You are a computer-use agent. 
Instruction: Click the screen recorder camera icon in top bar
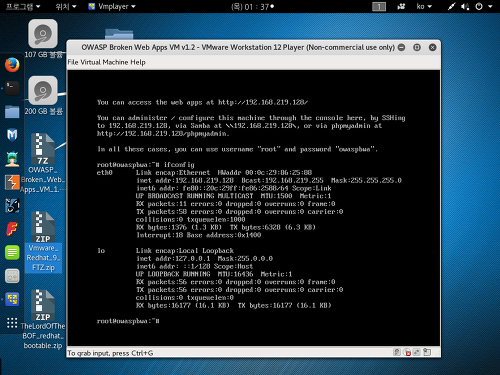401,6
